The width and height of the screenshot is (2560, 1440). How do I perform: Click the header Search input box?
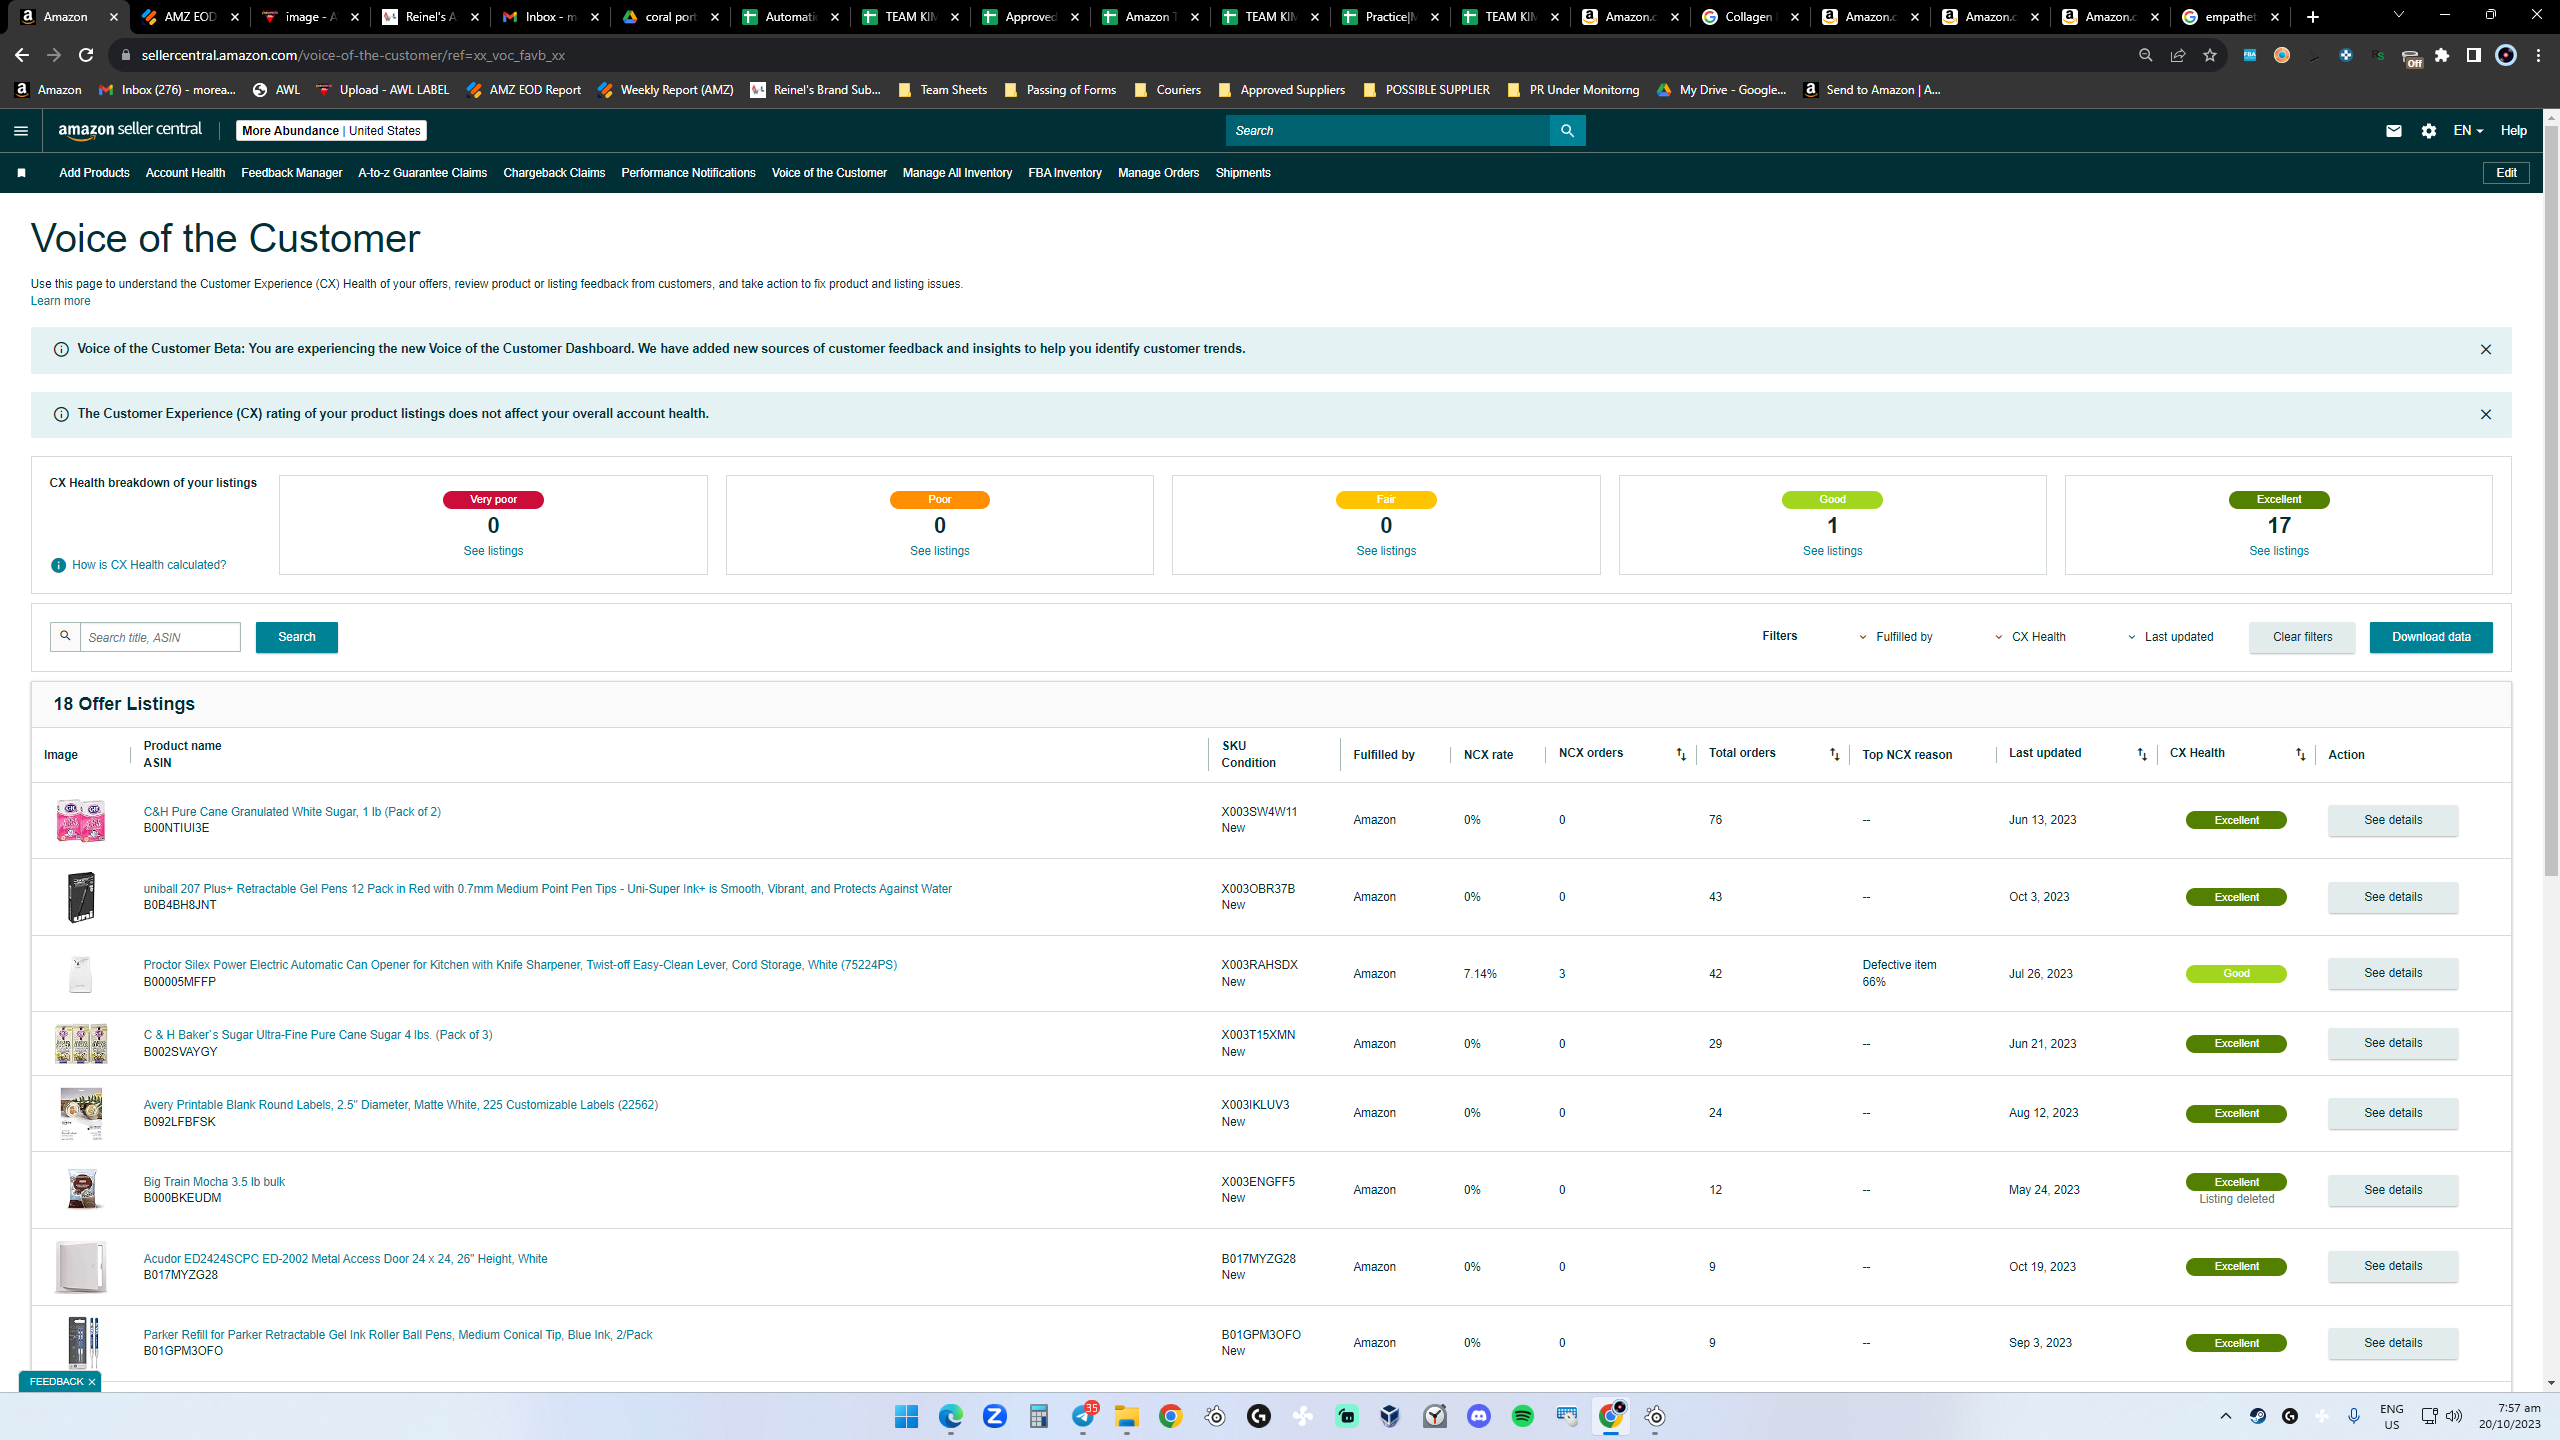point(1387,131)
